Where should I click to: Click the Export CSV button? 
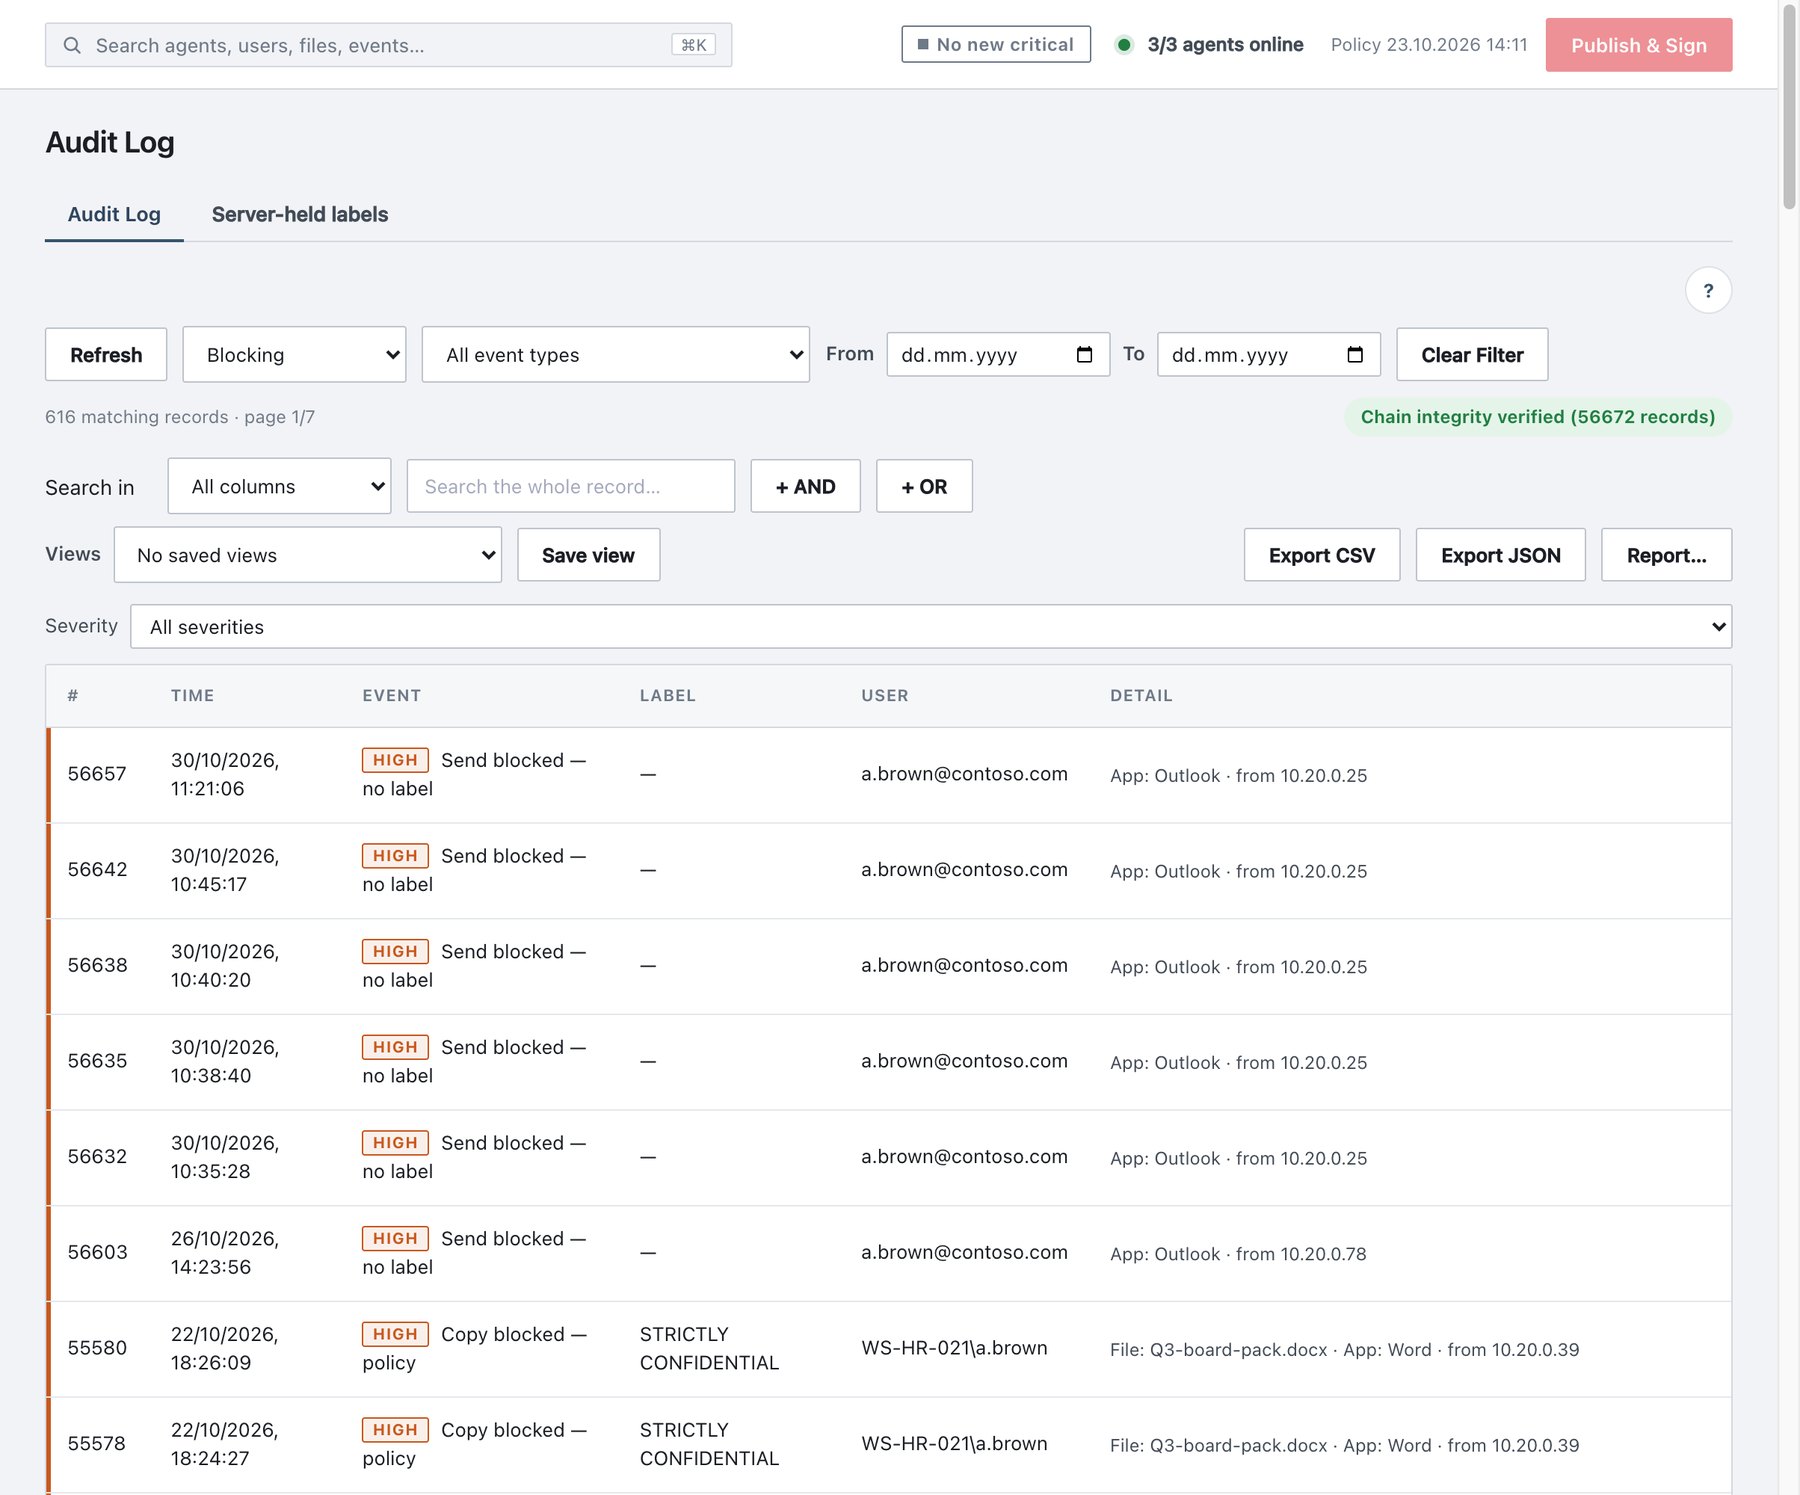coord(1322,555)
